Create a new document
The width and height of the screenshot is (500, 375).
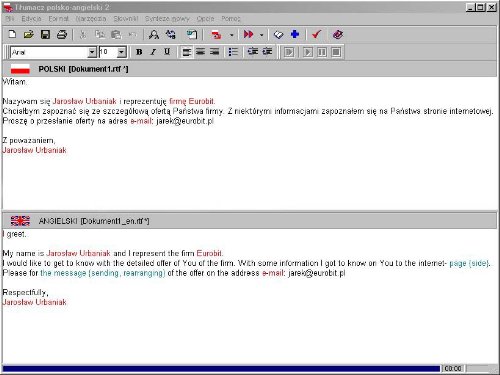tap(12, 34)
